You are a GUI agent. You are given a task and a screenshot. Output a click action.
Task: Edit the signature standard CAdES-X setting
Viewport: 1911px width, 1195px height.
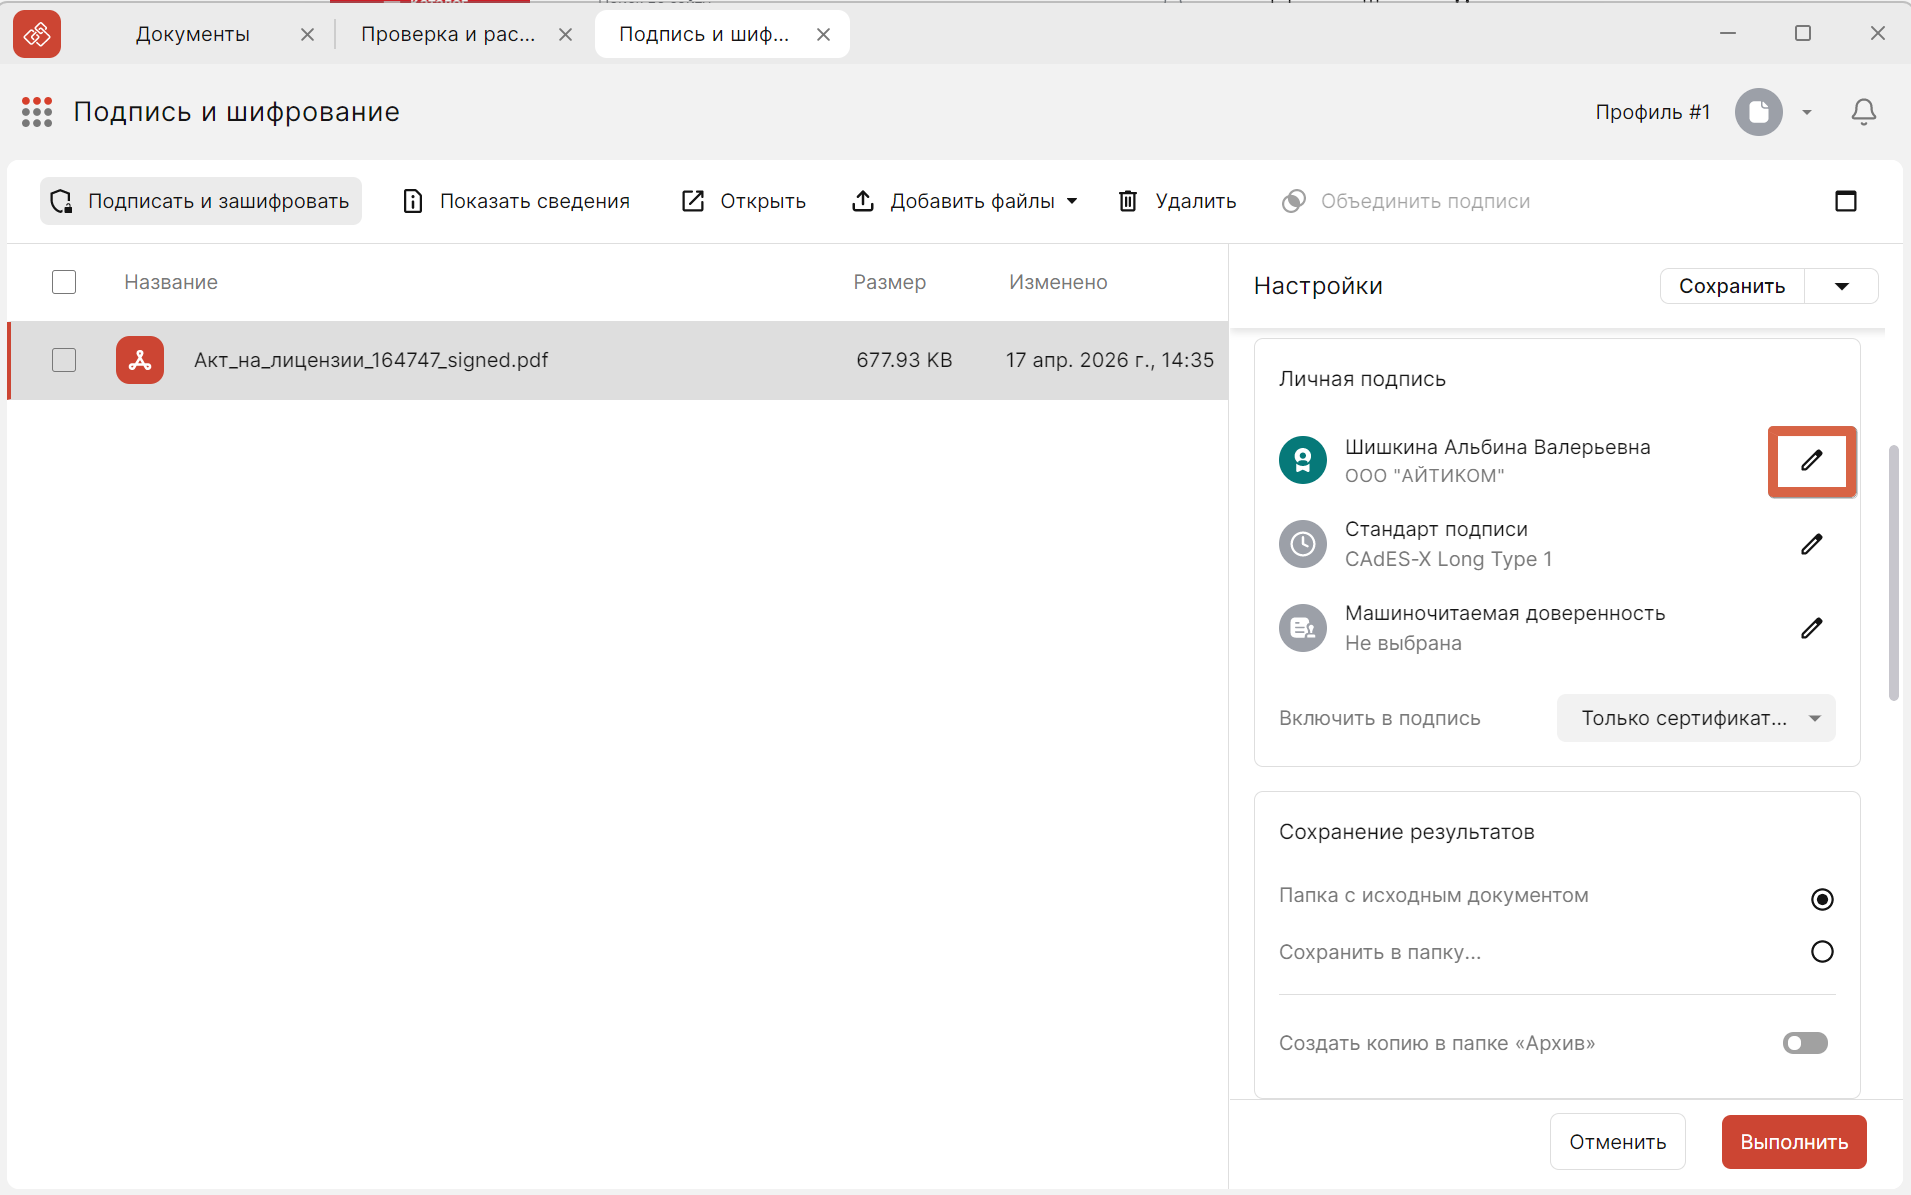[1812, 544]
